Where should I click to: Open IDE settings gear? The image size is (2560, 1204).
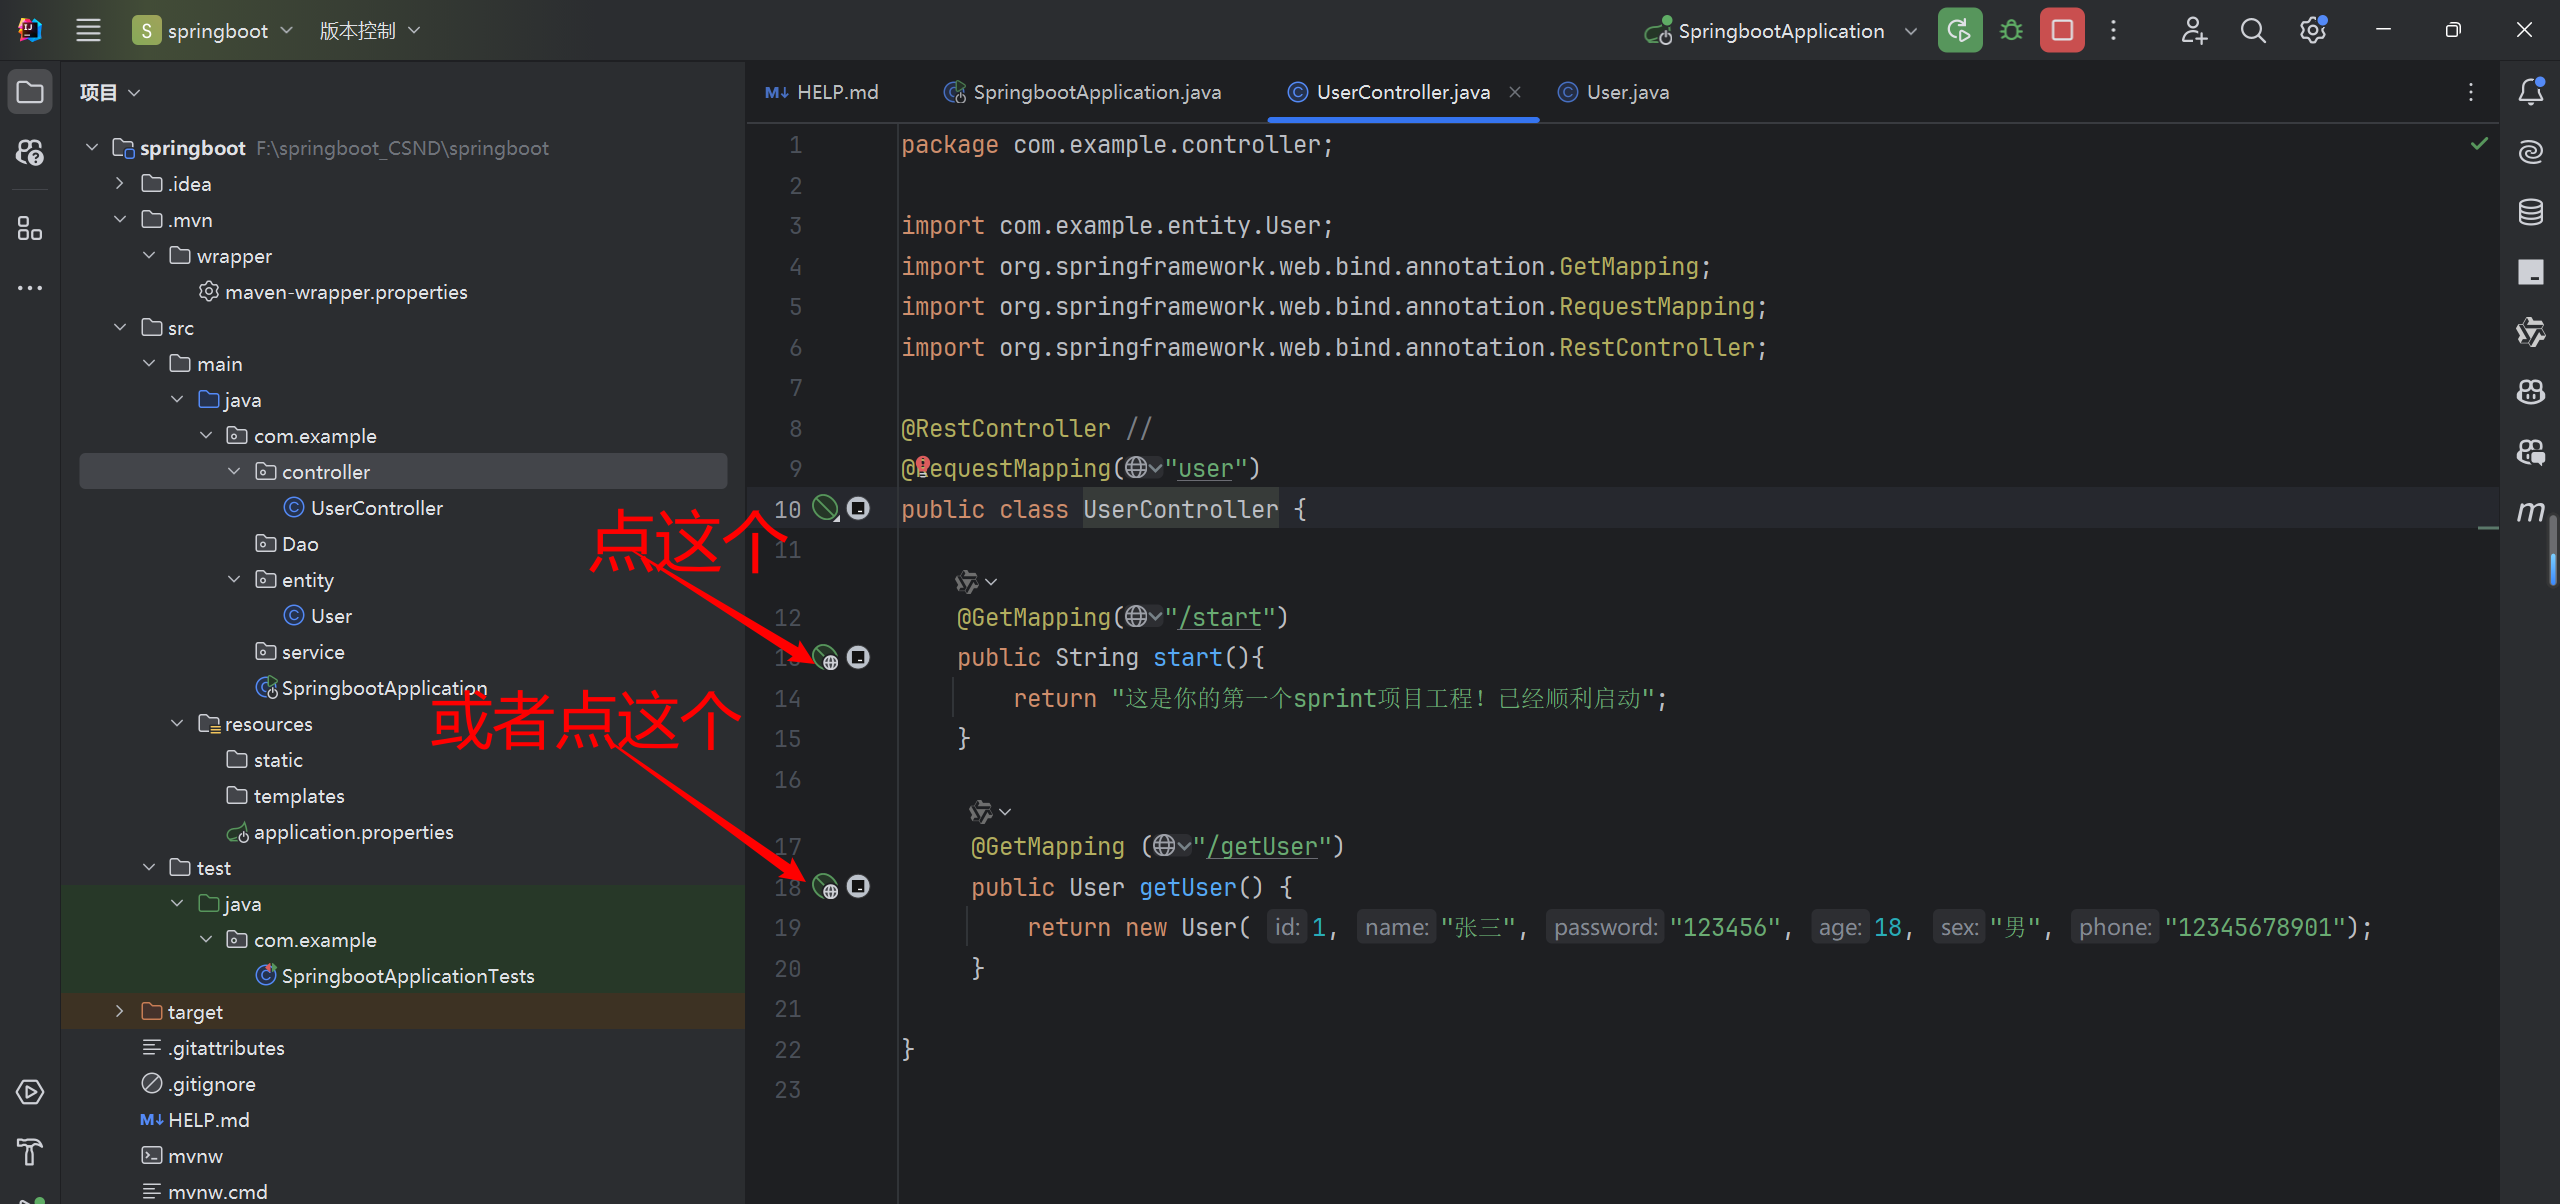coord(2312,31)
